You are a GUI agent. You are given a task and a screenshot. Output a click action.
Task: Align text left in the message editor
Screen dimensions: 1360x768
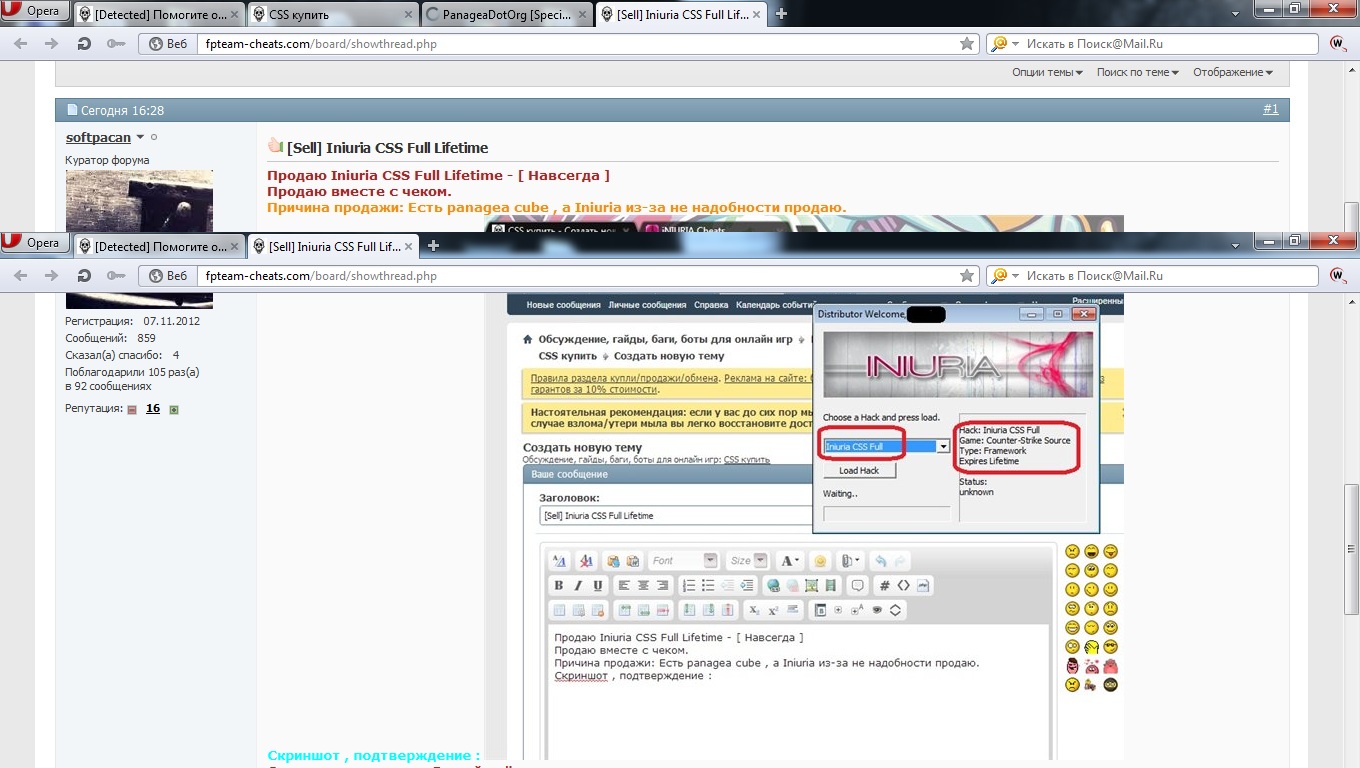click(624, 585)
